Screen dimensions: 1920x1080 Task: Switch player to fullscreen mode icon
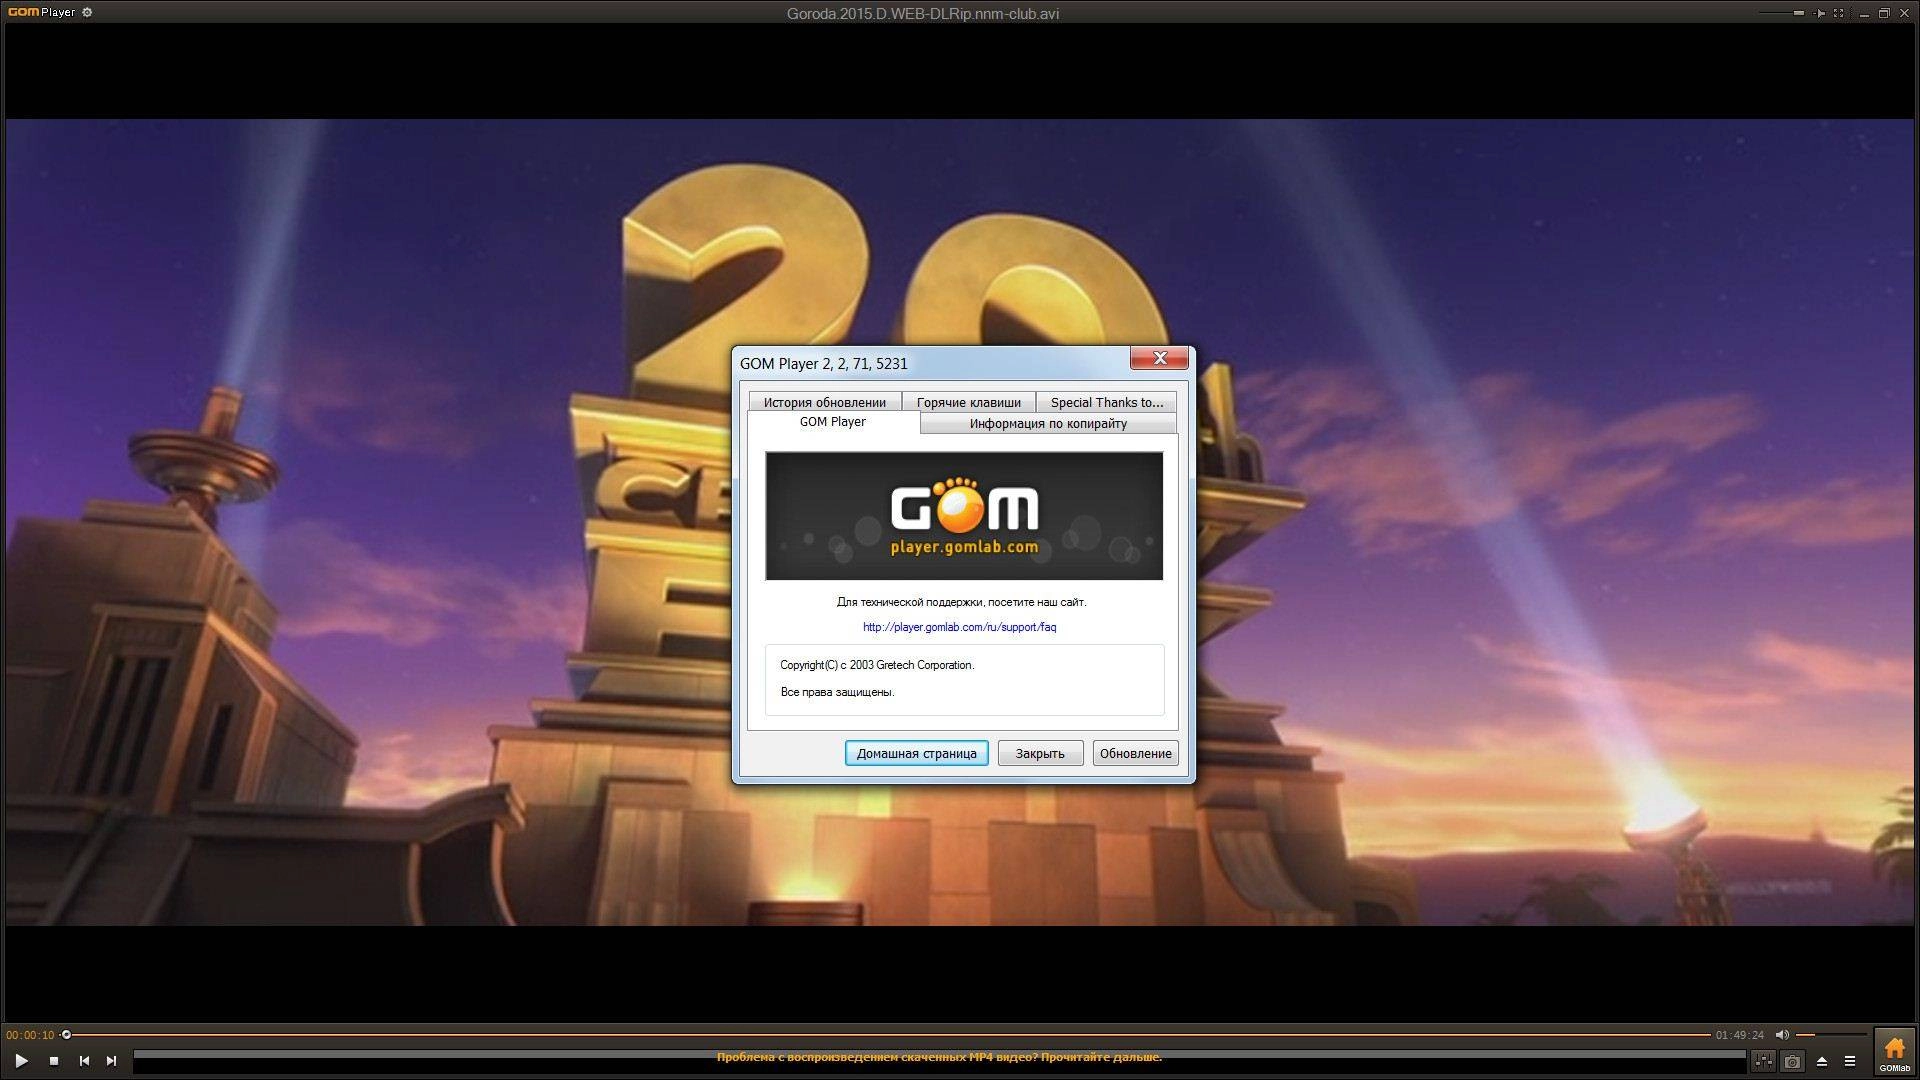[x=1839, y=13]
